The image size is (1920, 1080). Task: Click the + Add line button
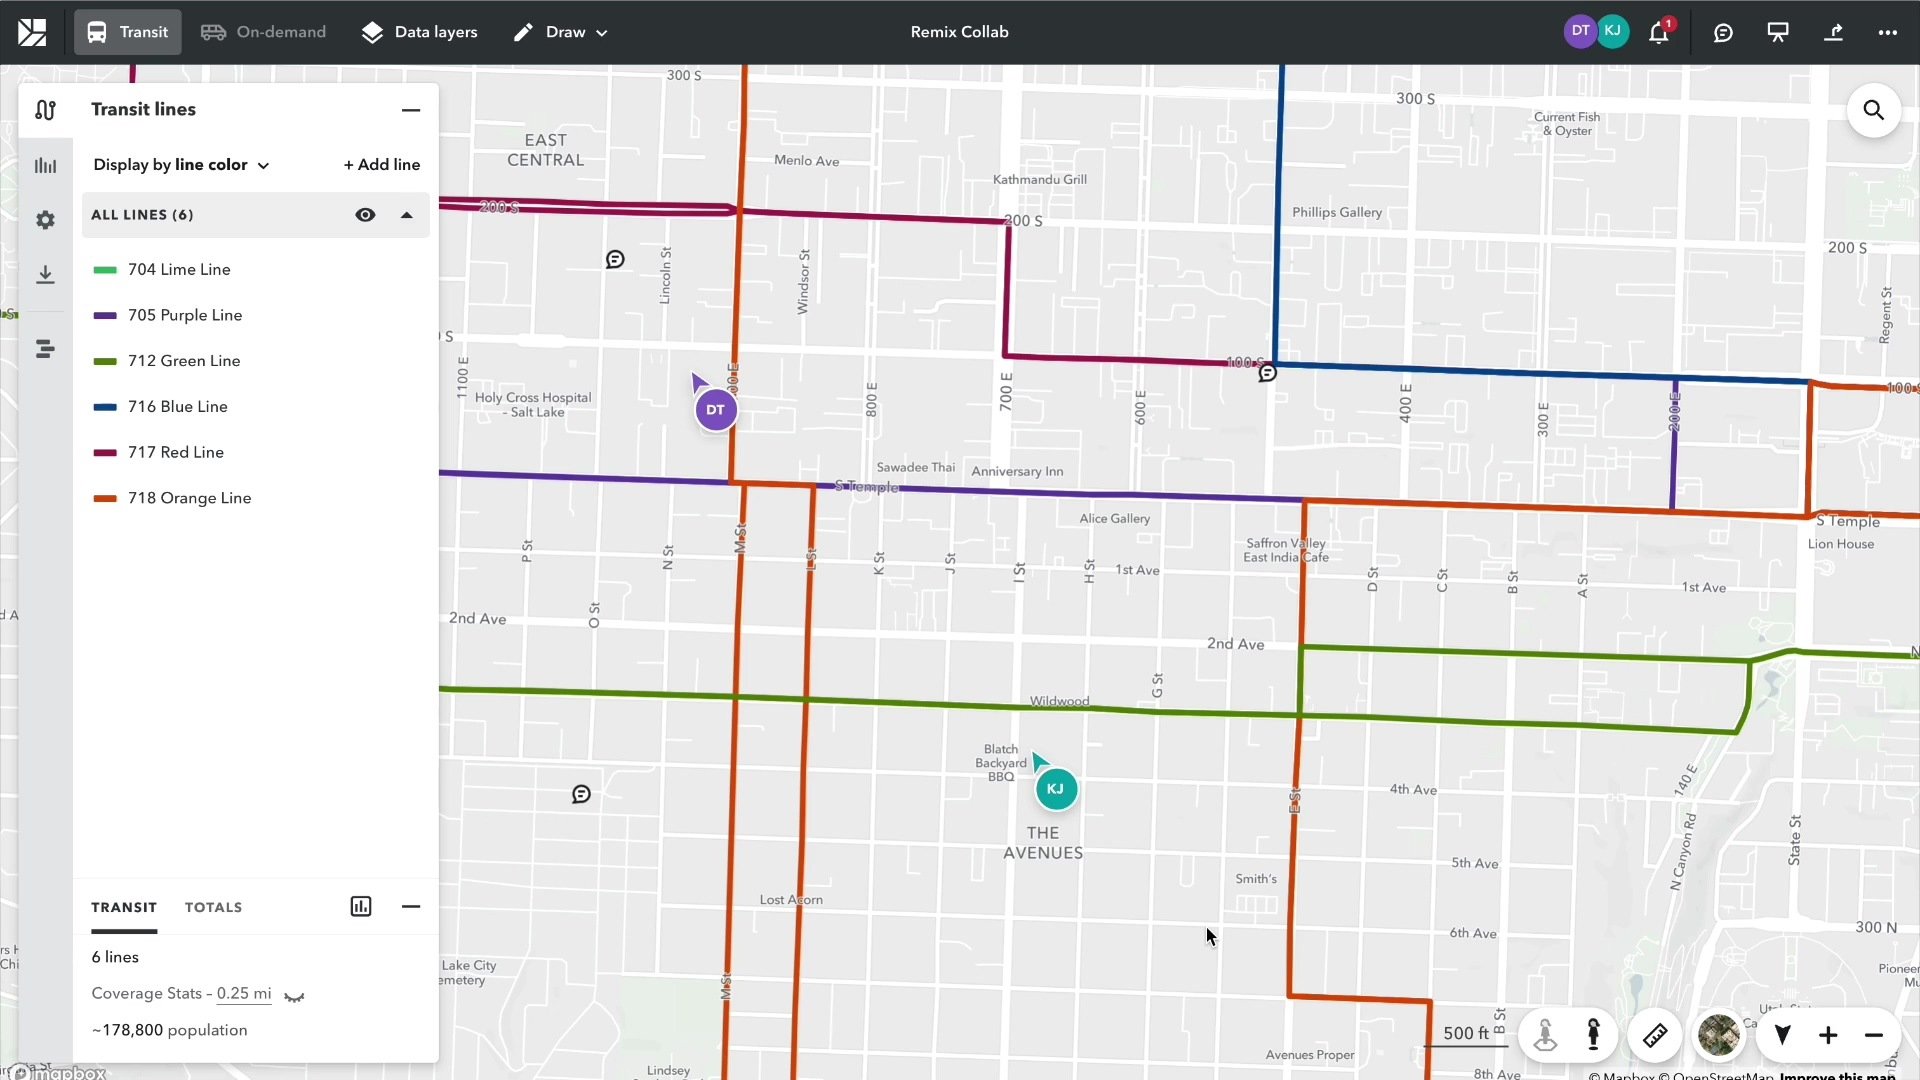(x=382, y=165)
